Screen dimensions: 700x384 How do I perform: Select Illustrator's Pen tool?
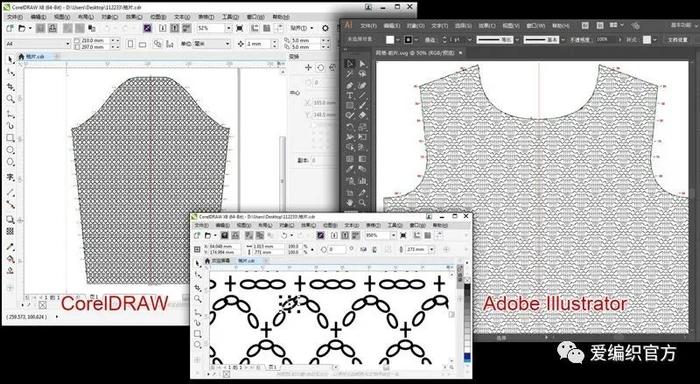(x=350, y=85)
